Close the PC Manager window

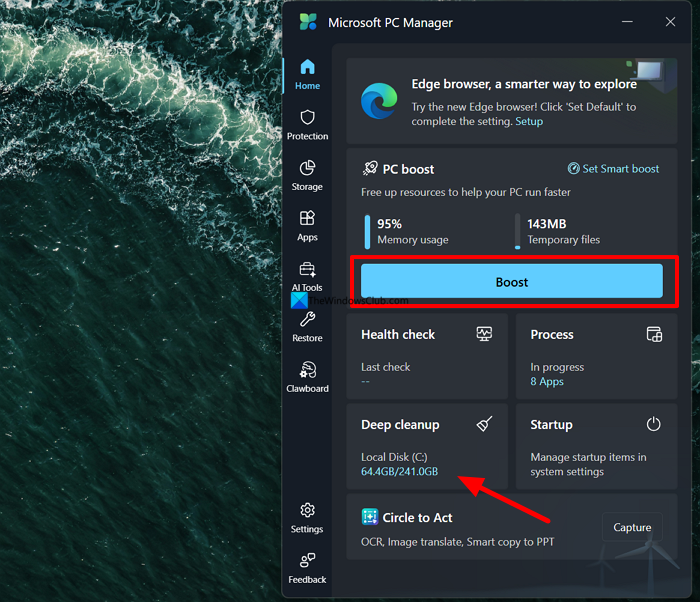[x=670, y=22]
